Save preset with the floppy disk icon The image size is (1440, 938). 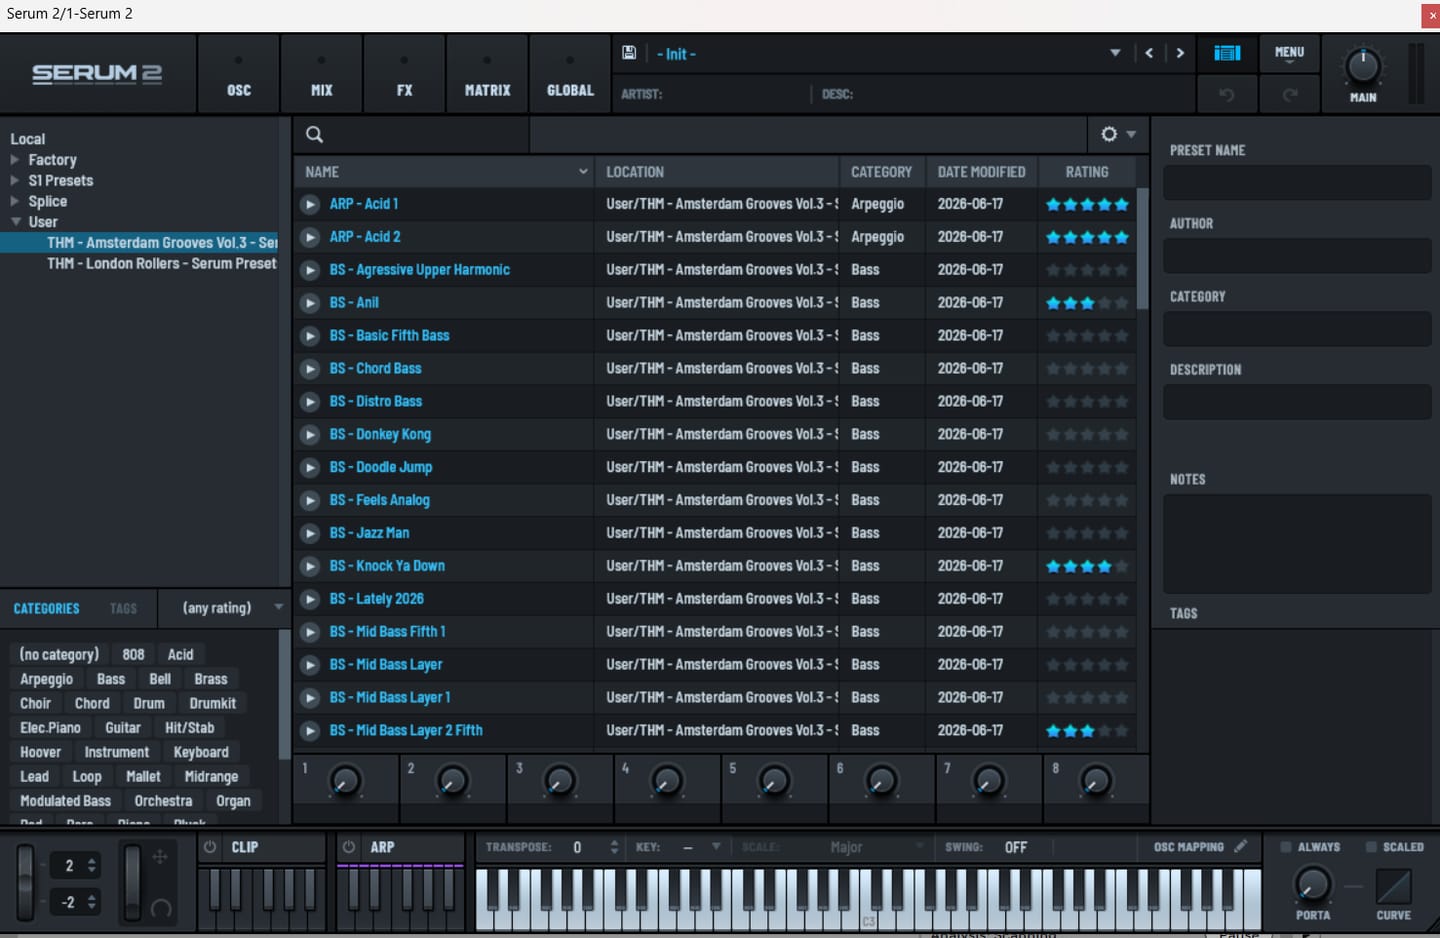(629, 53)
